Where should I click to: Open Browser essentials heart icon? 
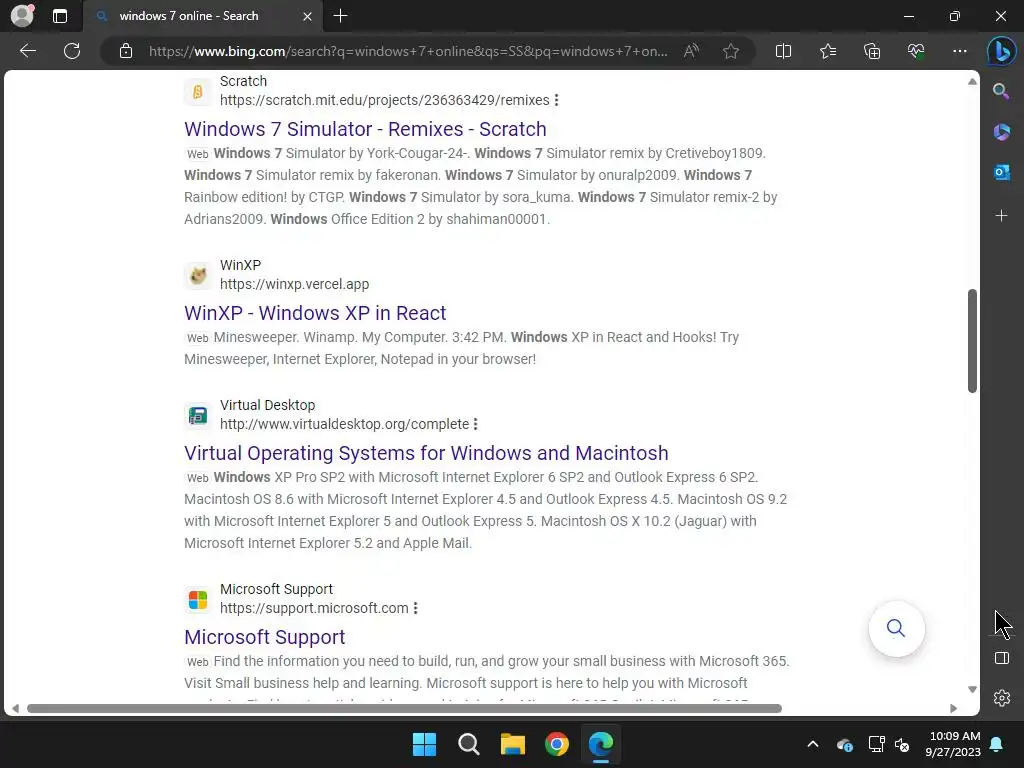pyautogui.click(x=916, y=51)
